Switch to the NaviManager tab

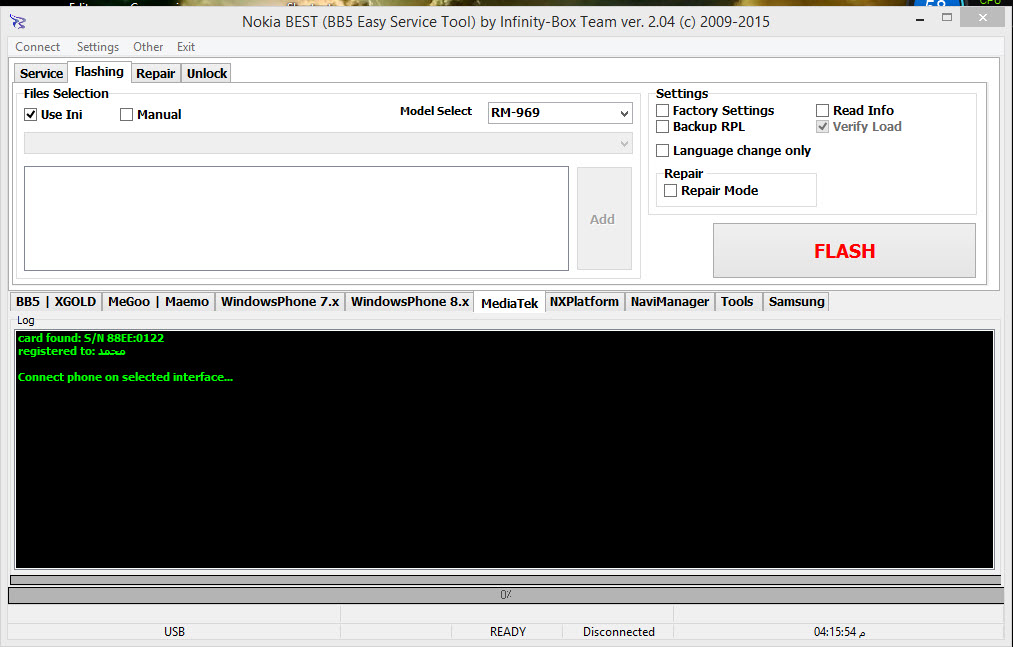pyautogui.click(x=670, y=302)
